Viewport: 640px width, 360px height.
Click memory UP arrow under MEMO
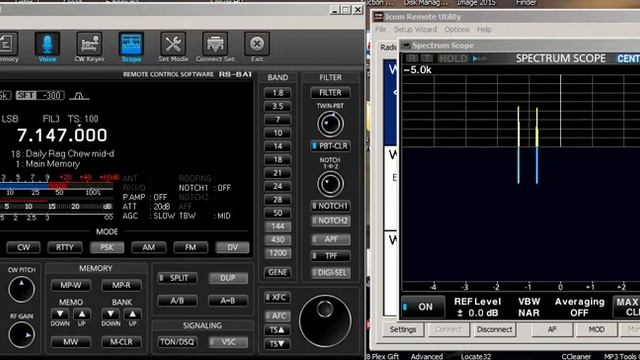point(82,314)
